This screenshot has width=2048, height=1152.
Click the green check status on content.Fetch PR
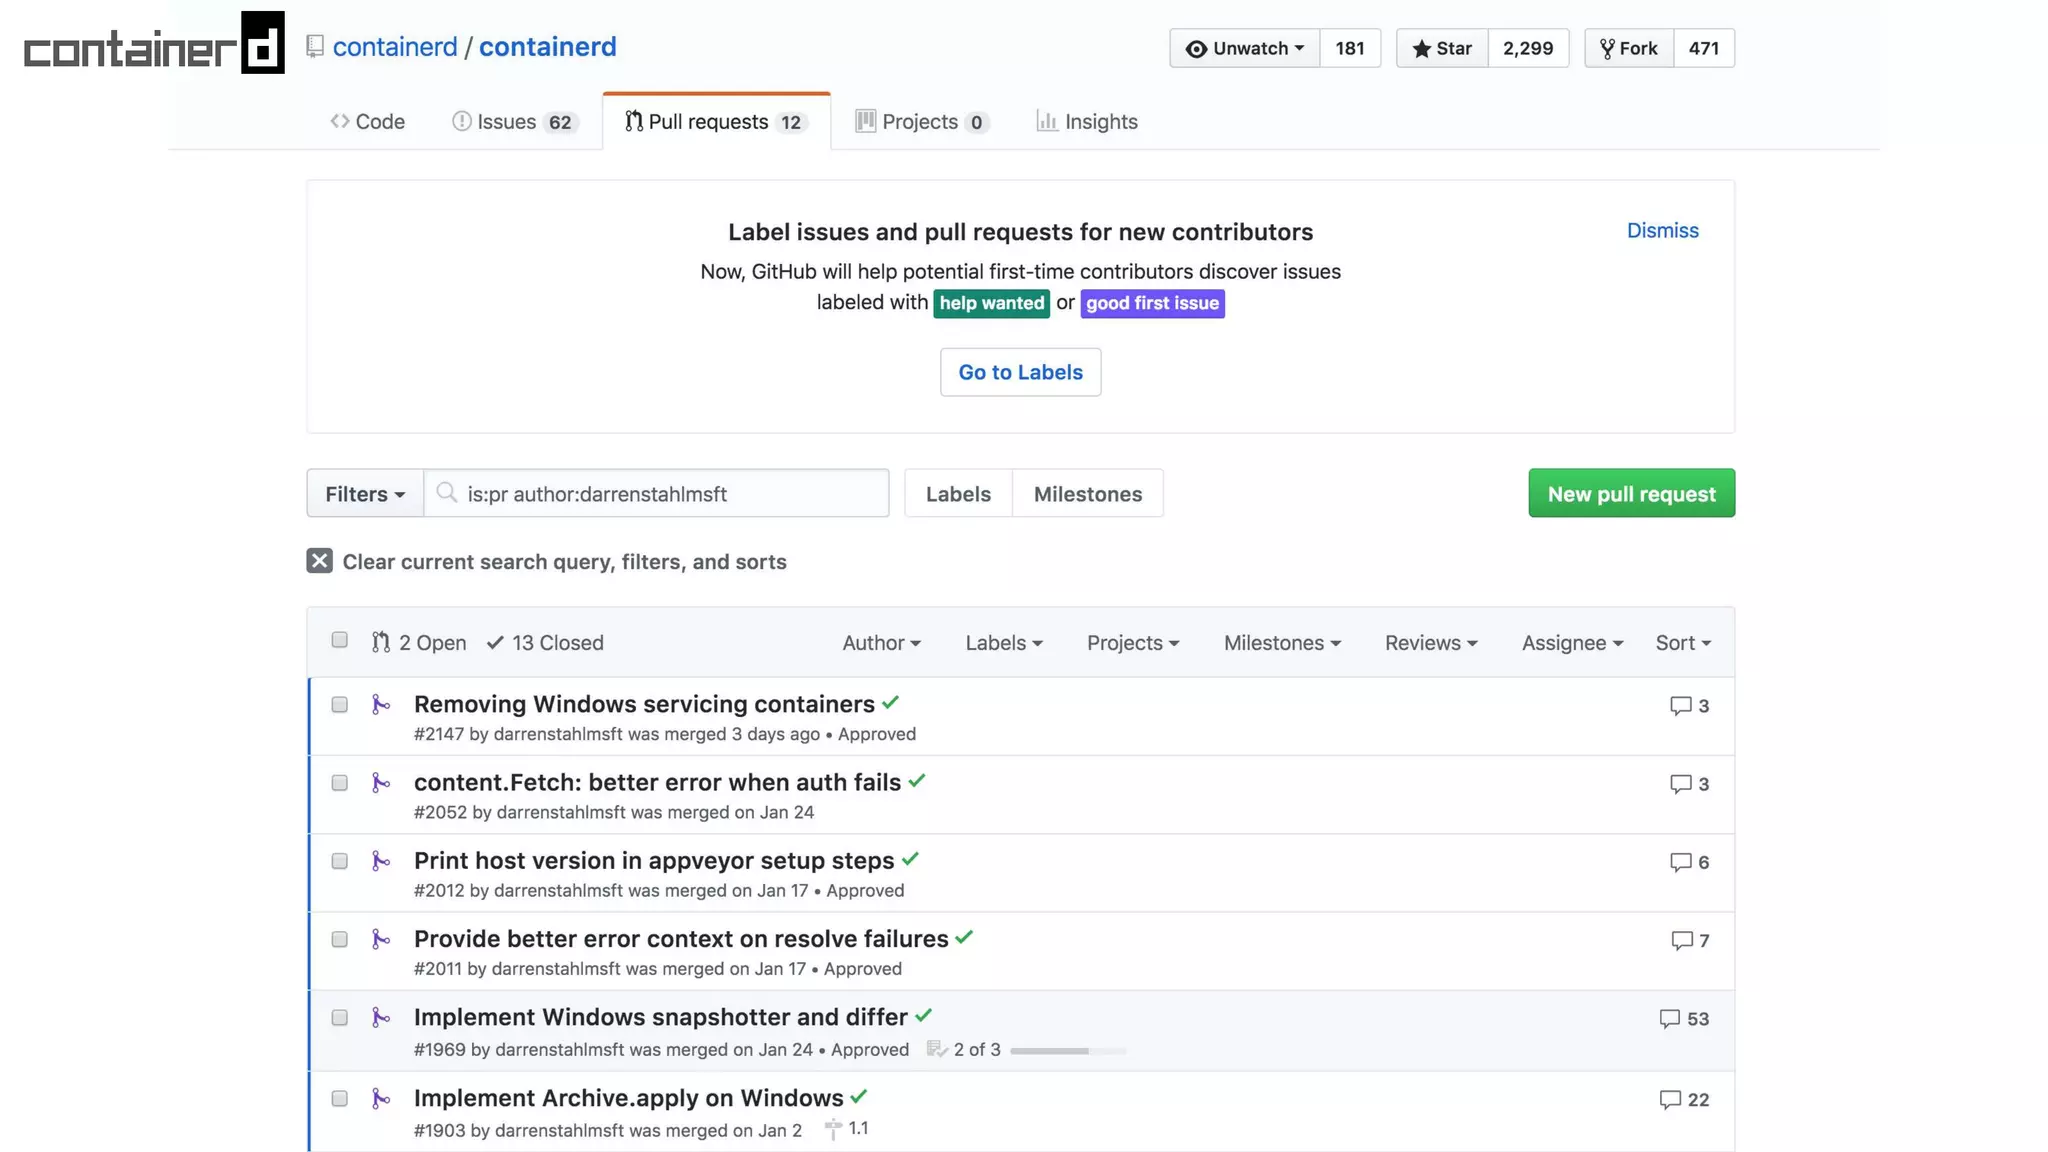(917, 781)
